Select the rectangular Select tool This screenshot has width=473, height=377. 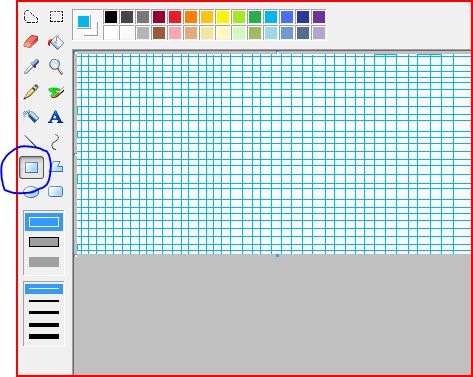pos(56,17)
